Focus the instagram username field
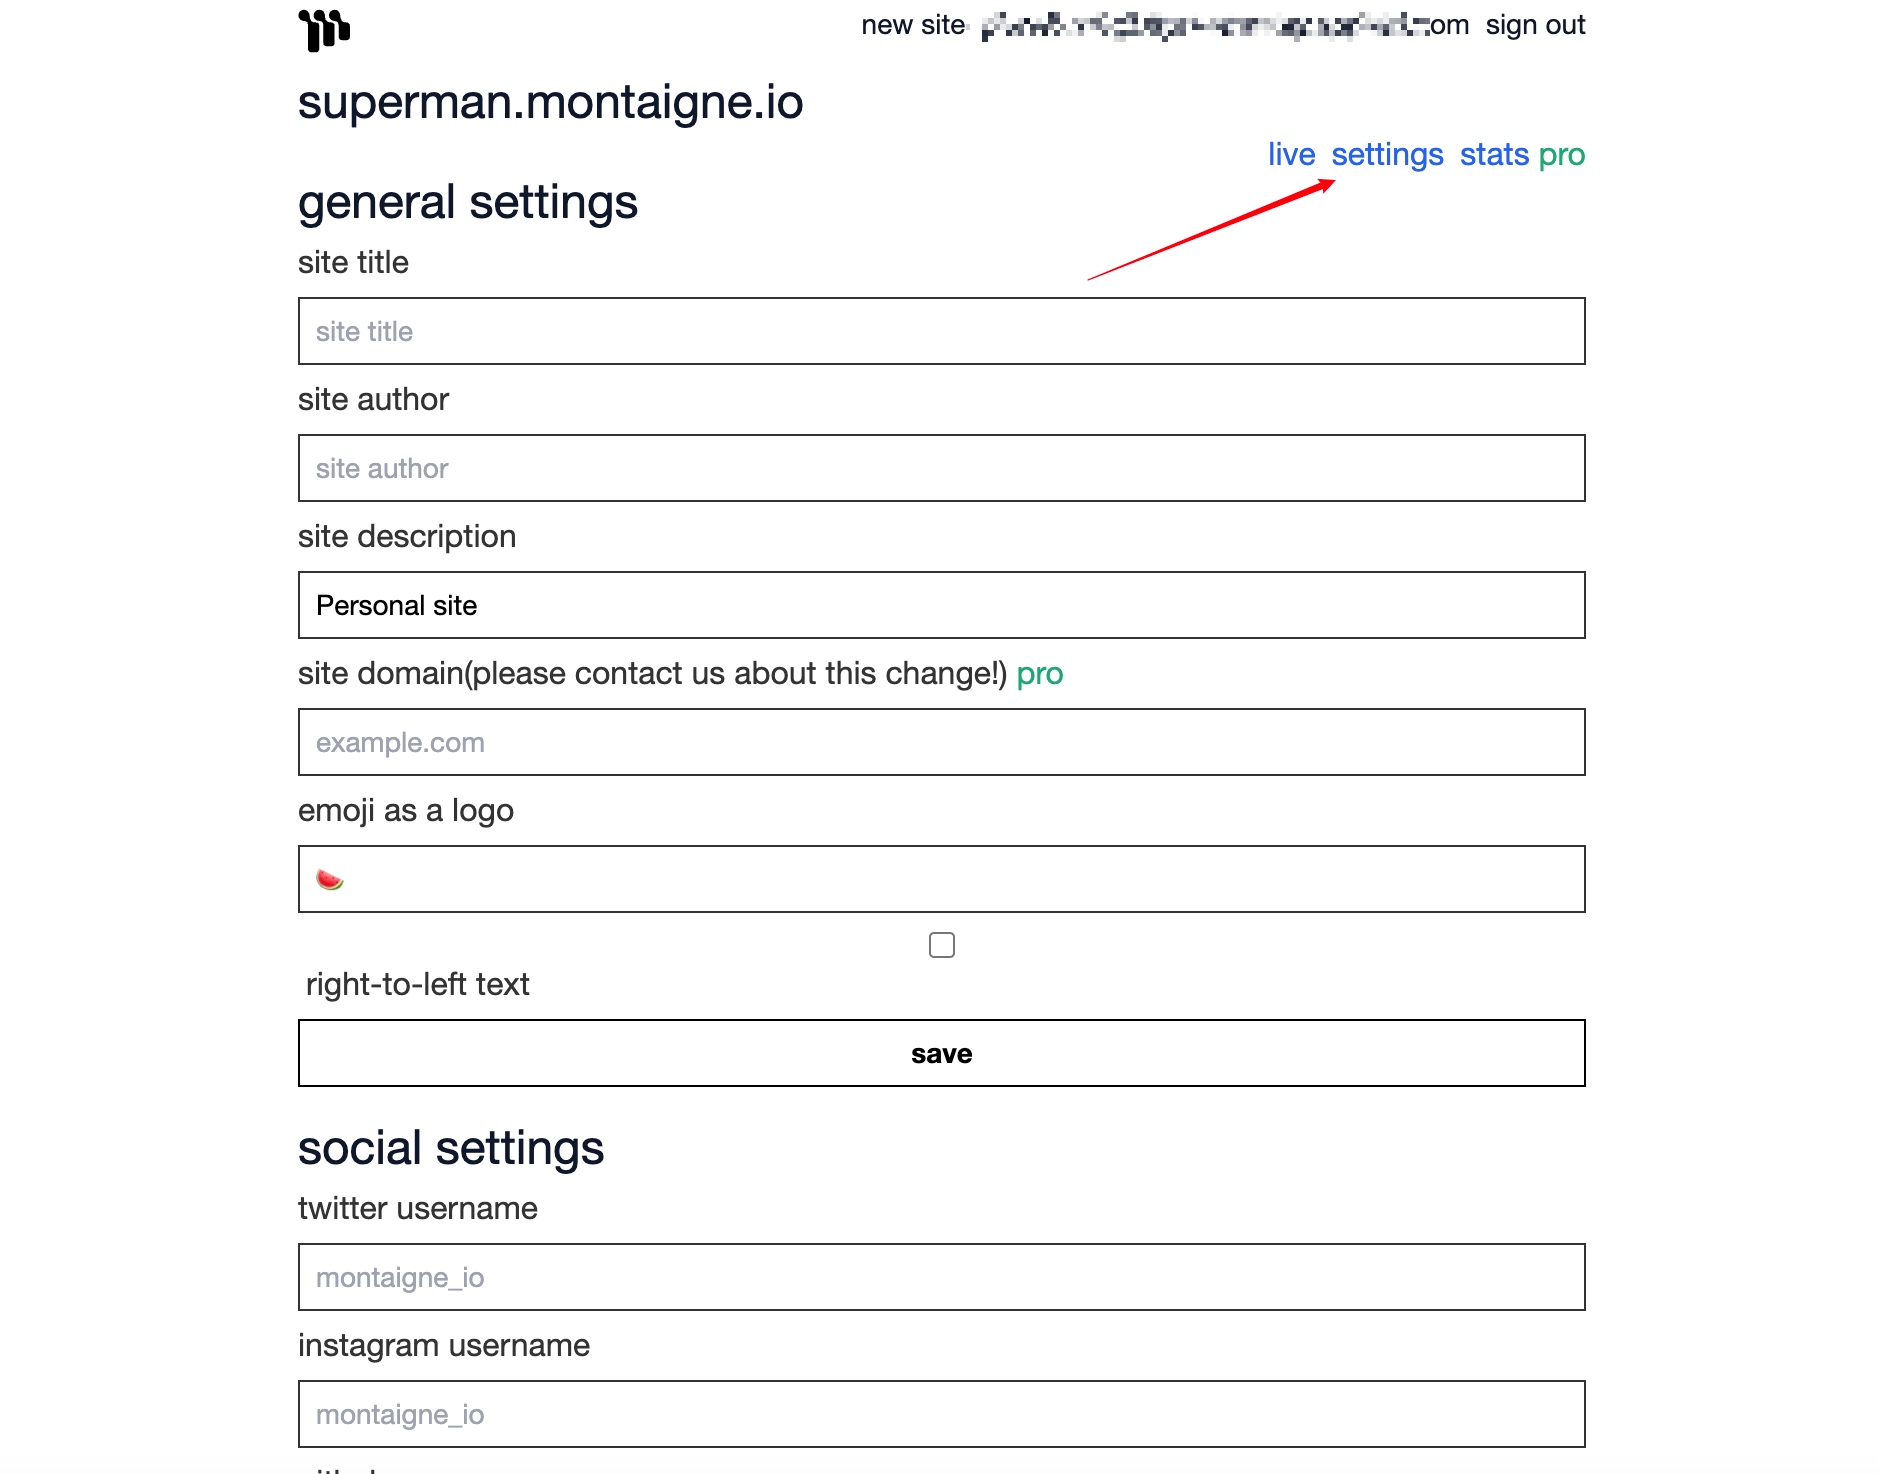 [x=941, y=1414]
